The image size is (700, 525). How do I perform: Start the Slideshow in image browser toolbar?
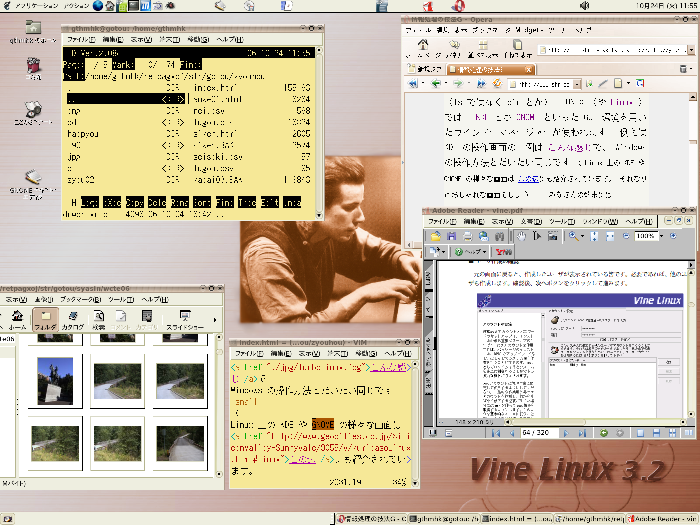pos(185,320)
